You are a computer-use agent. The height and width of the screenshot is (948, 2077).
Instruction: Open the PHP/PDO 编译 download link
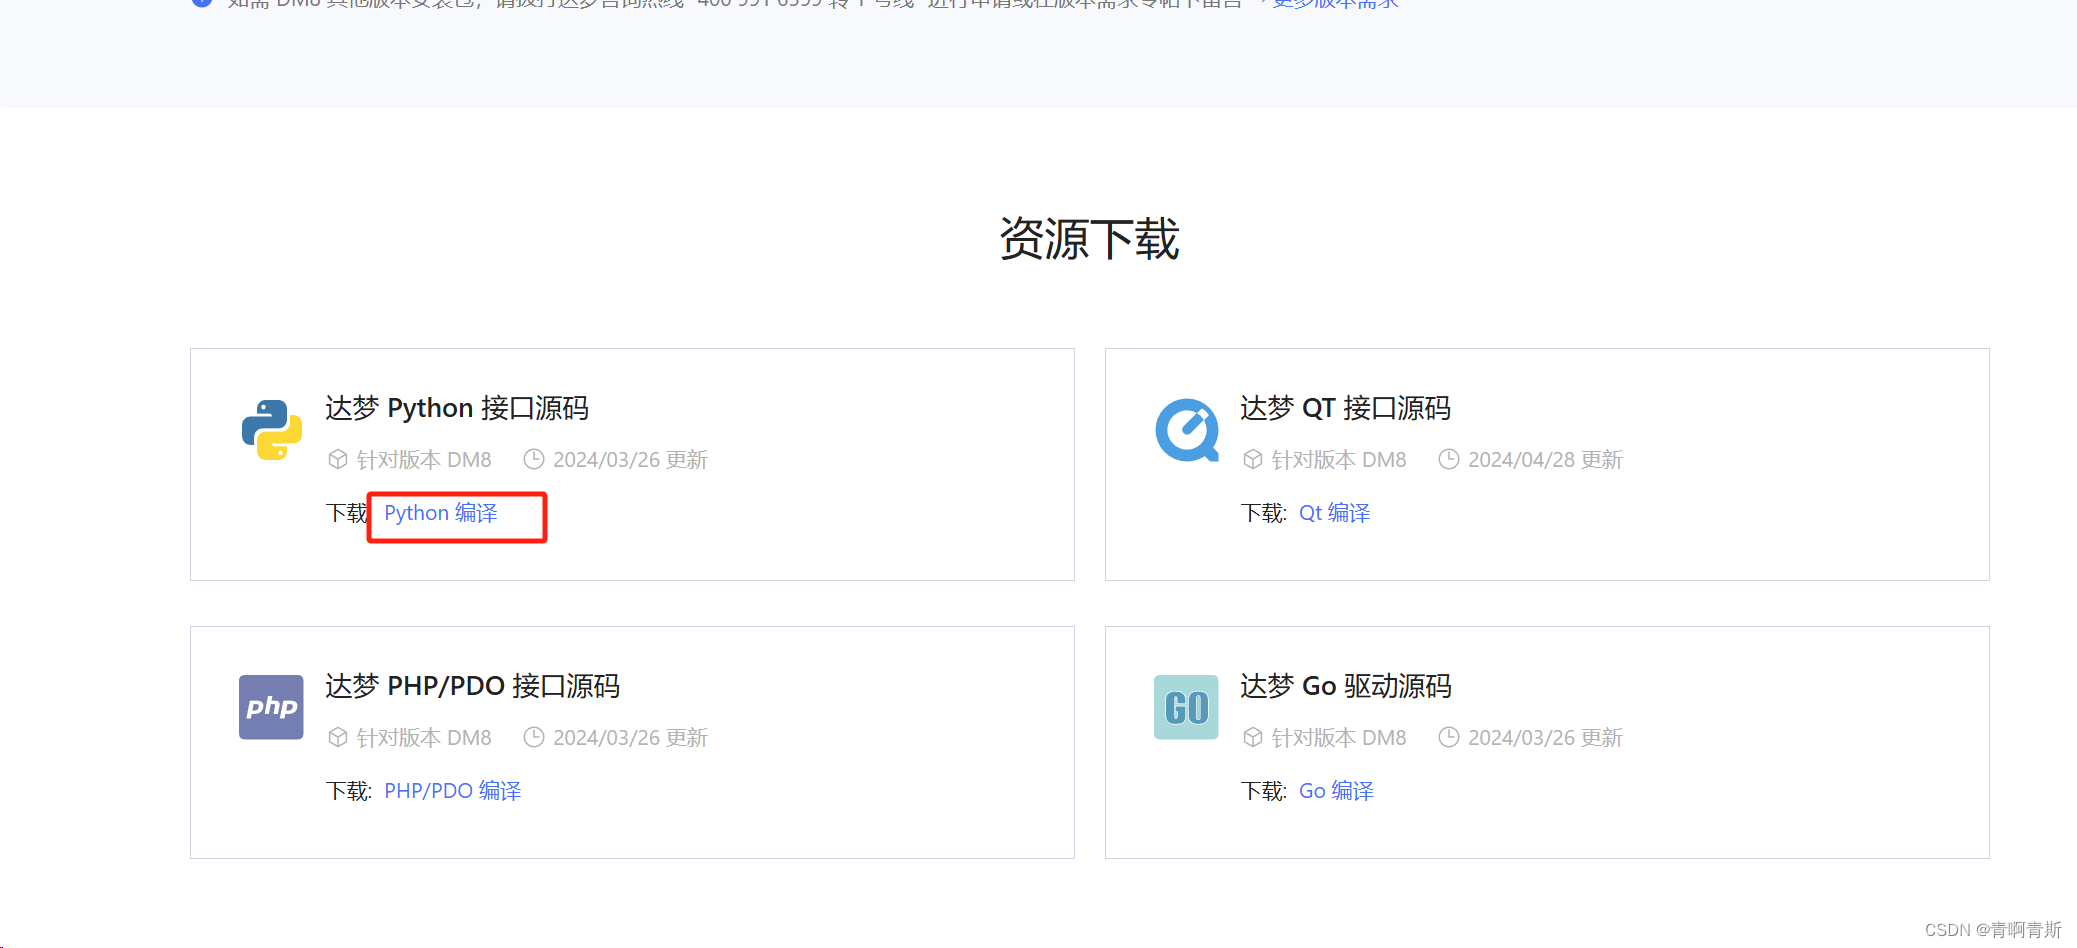coord(452,790)
